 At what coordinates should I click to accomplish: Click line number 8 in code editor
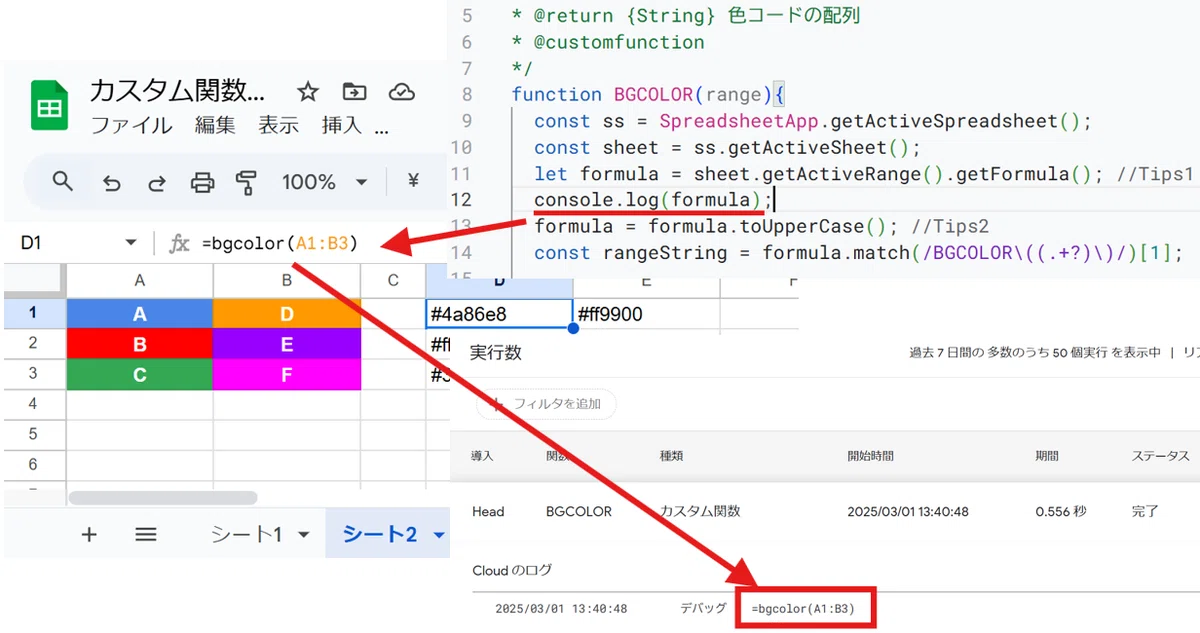(x=467, y=95)
